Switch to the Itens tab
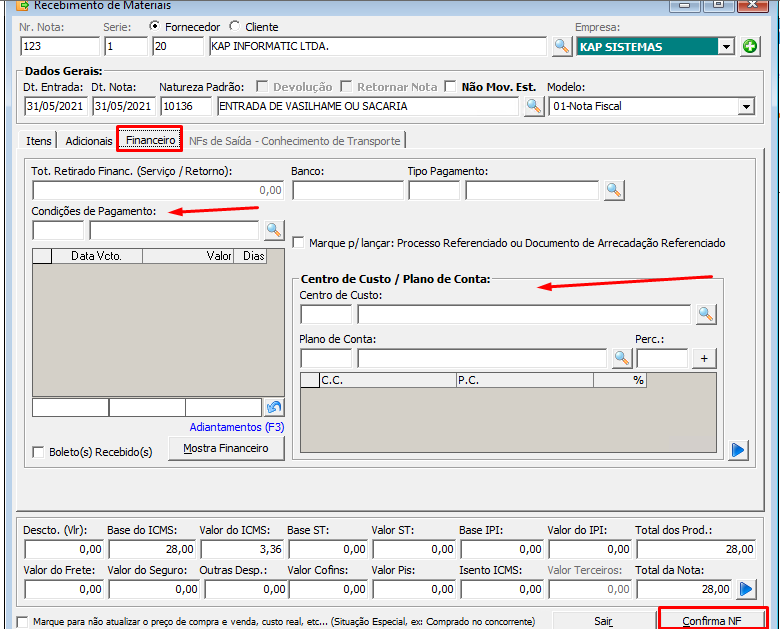The height and width of the screenshot is (629, 780). (x=39, y=141)
